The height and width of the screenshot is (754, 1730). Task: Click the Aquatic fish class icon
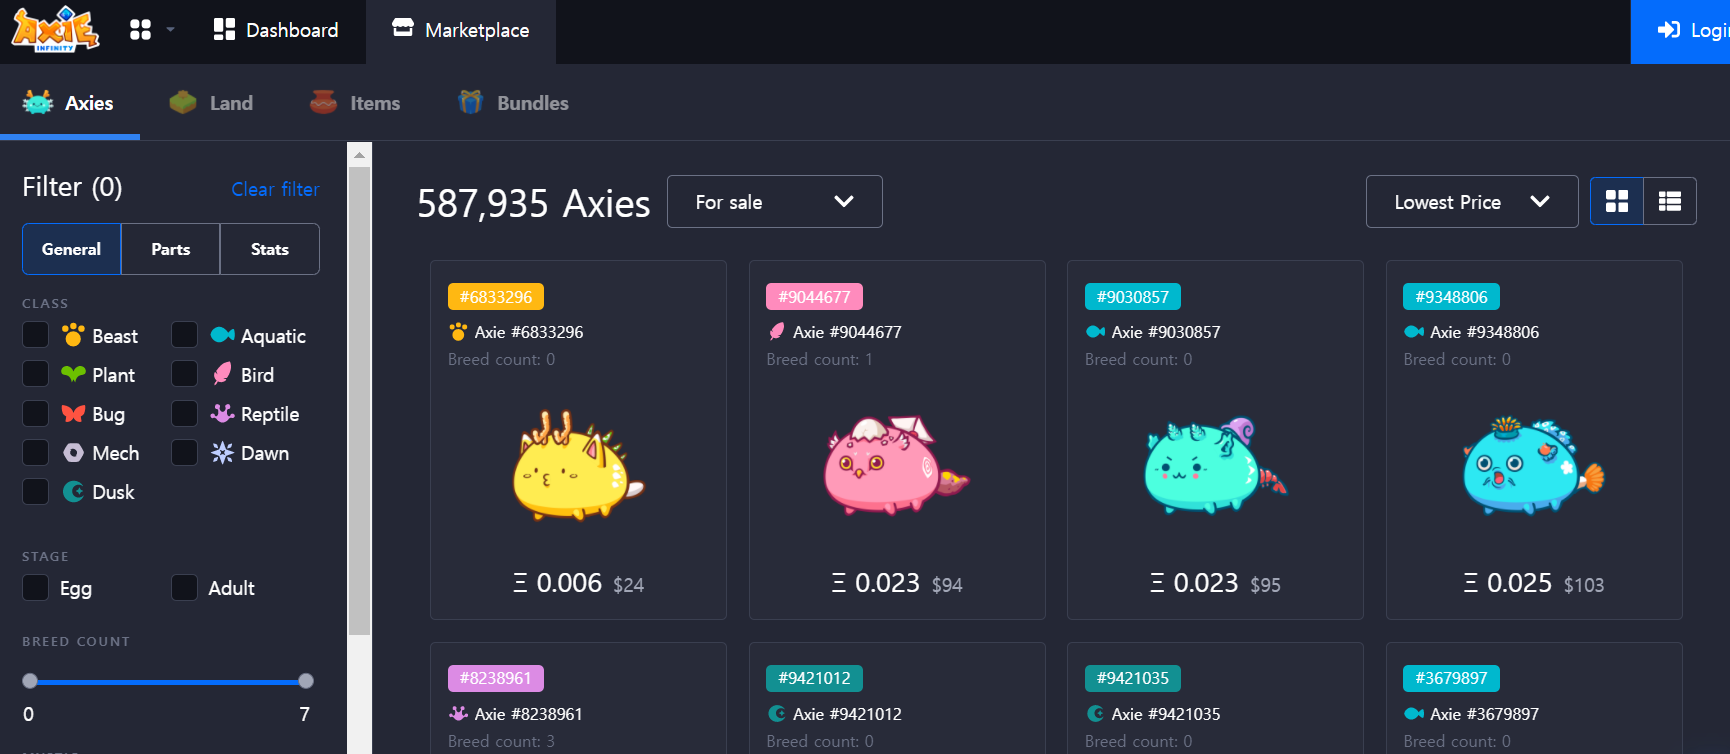[222, 335]
